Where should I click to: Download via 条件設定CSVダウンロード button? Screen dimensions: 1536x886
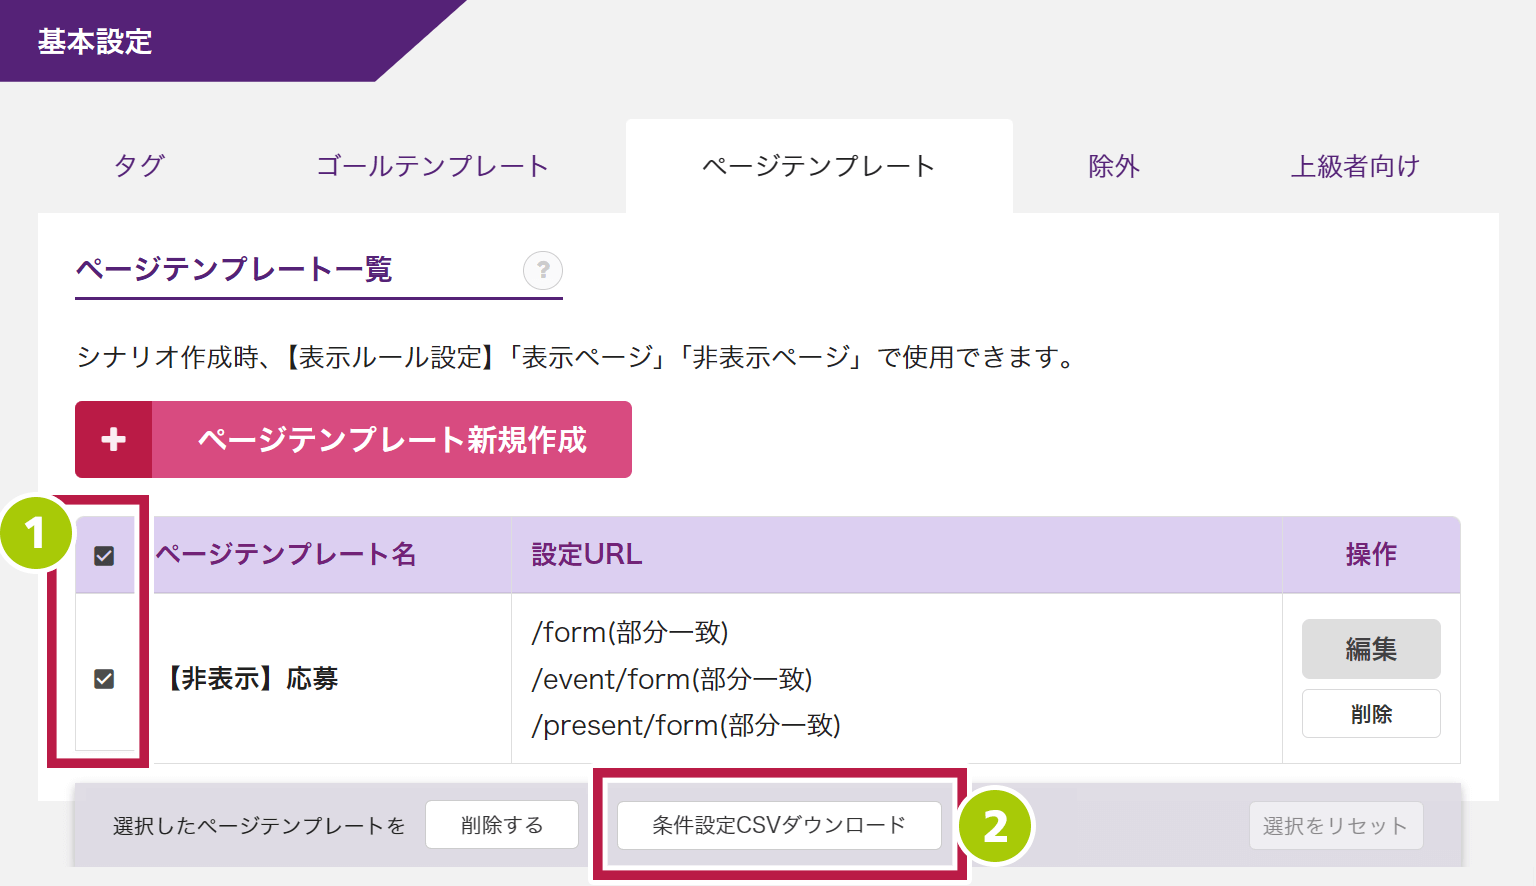point(779,825)
